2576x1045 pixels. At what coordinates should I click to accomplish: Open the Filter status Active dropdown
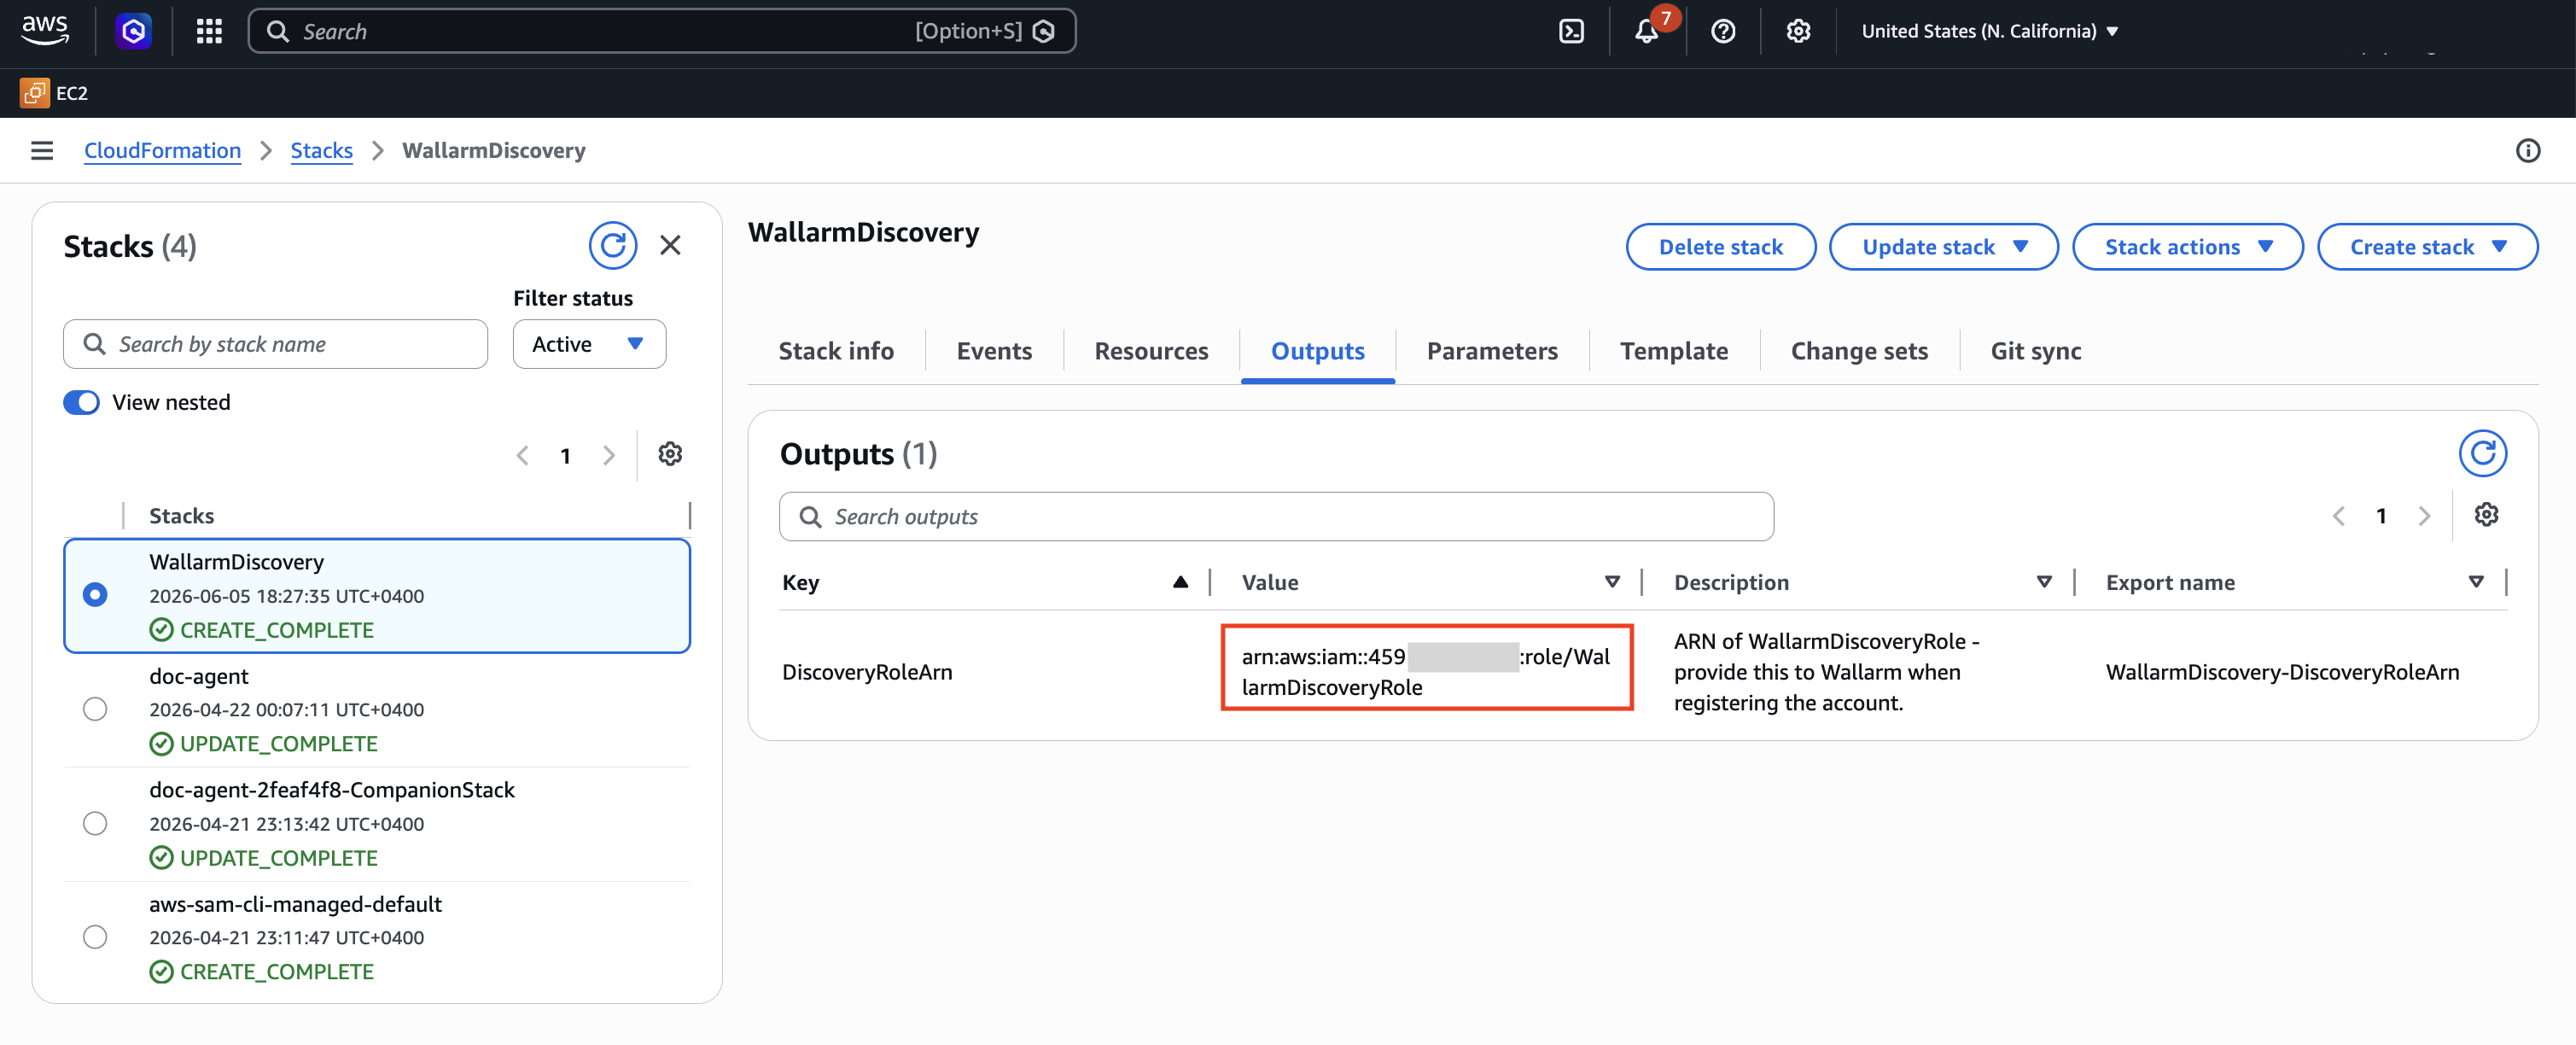pyautogui.click(x=589, y=344)
